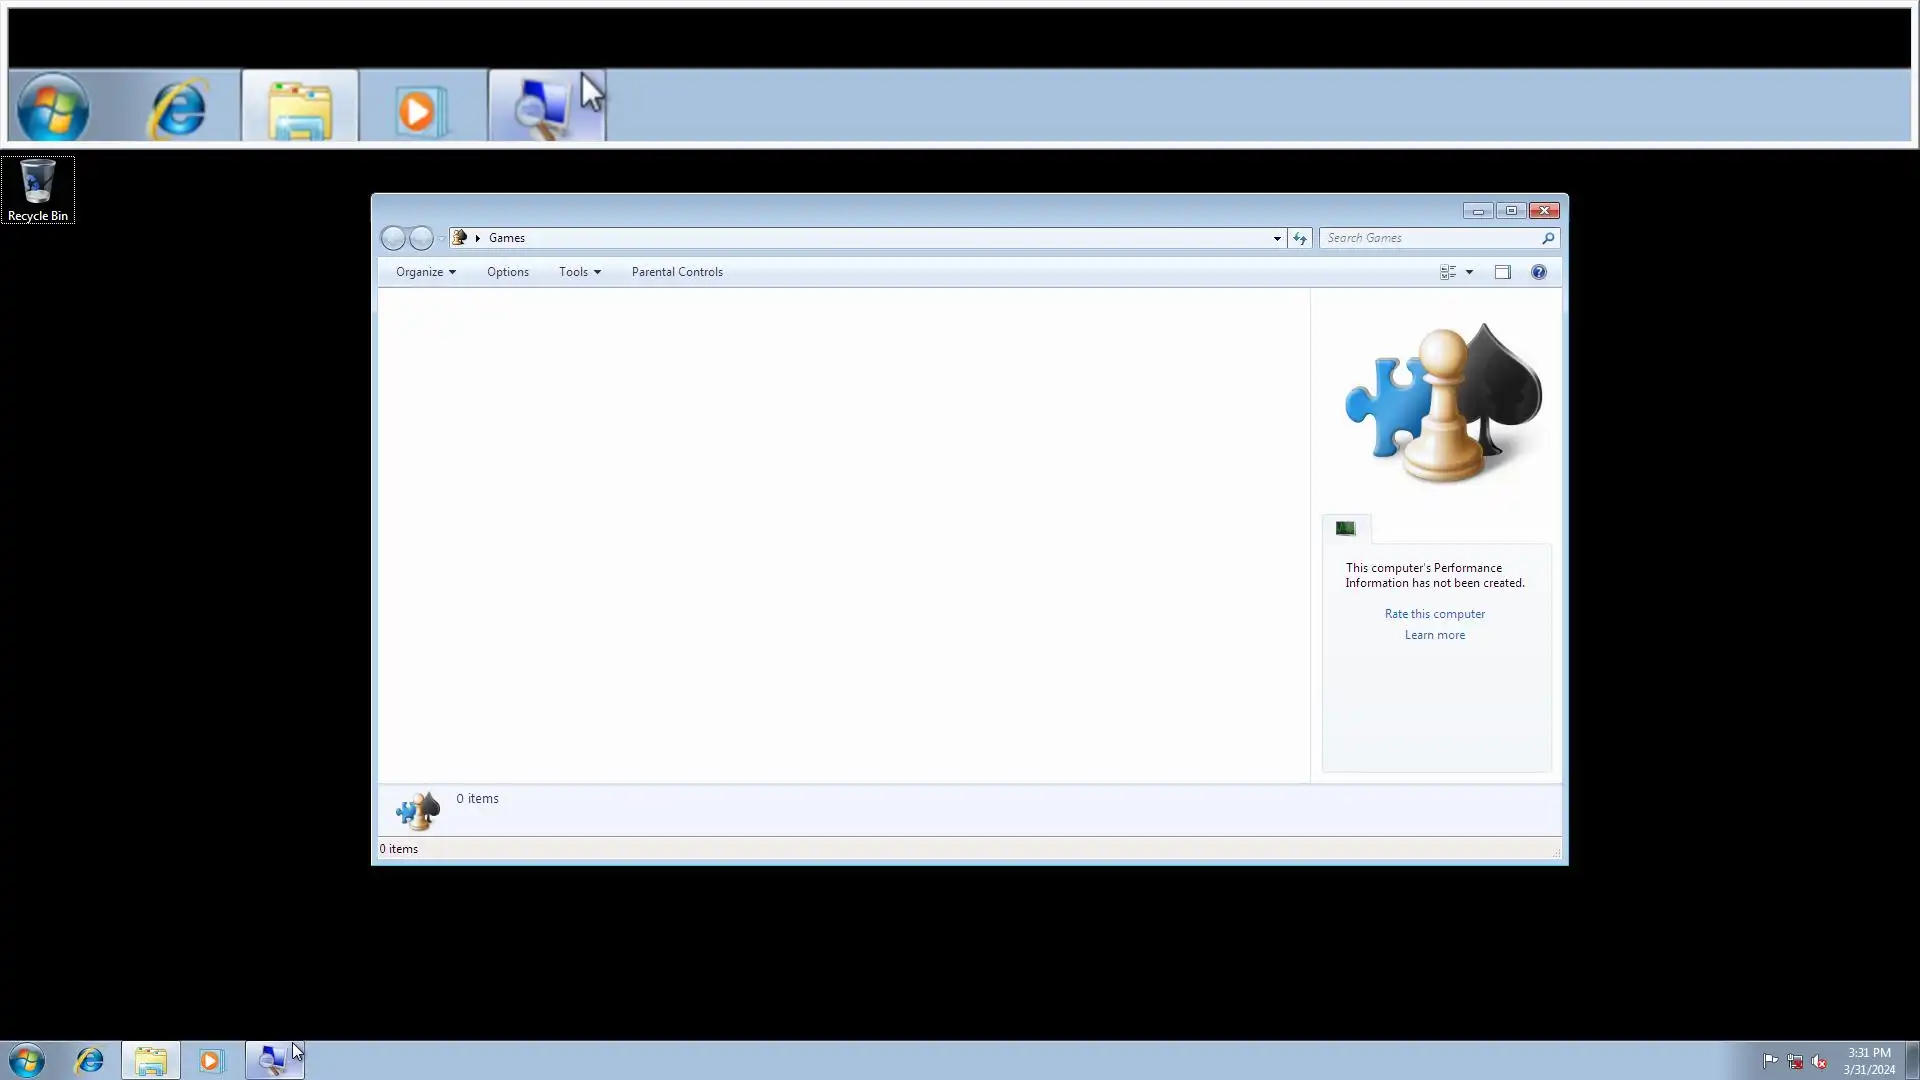Open the address bar previous locations dropdown arrow
Viewport: 1920px width, 1080px height.
pyautogui.click(x=1276, y=238)
